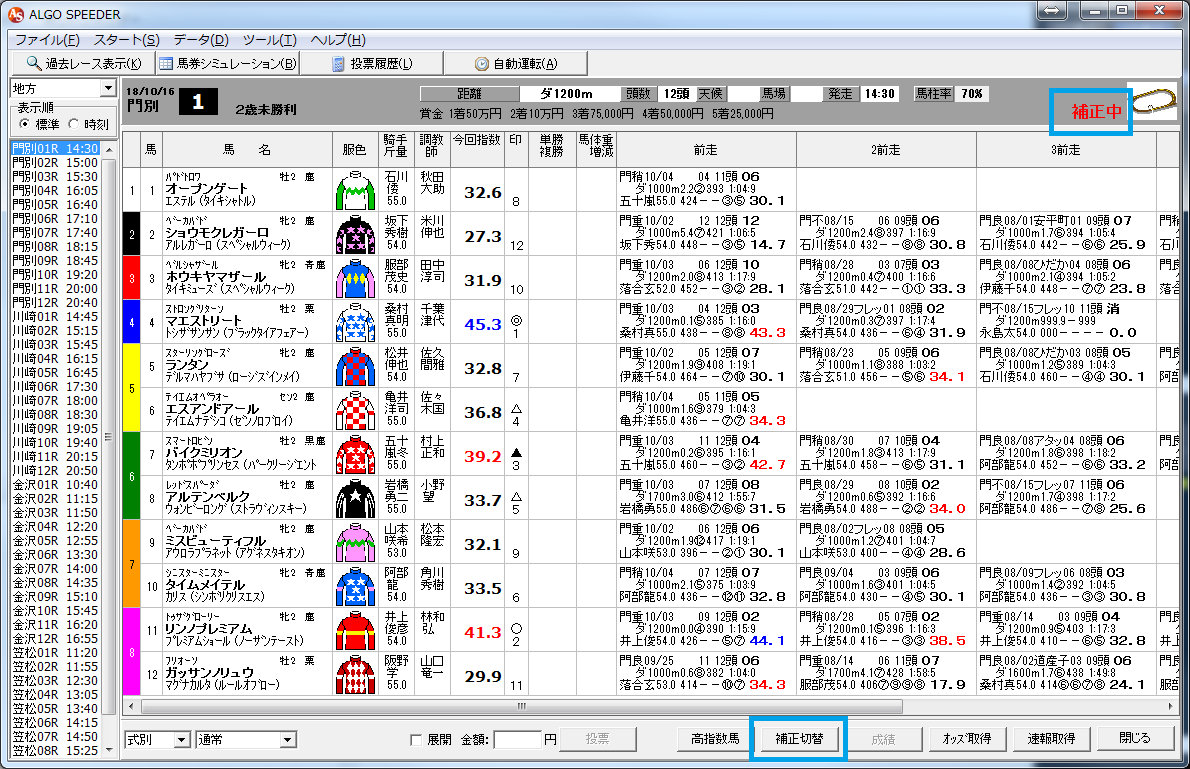This screenshot has width=1190, height=769.
Task: Click jockey silks icon for マエストリート
Action: pyautogui.click(x=355, y=323)
